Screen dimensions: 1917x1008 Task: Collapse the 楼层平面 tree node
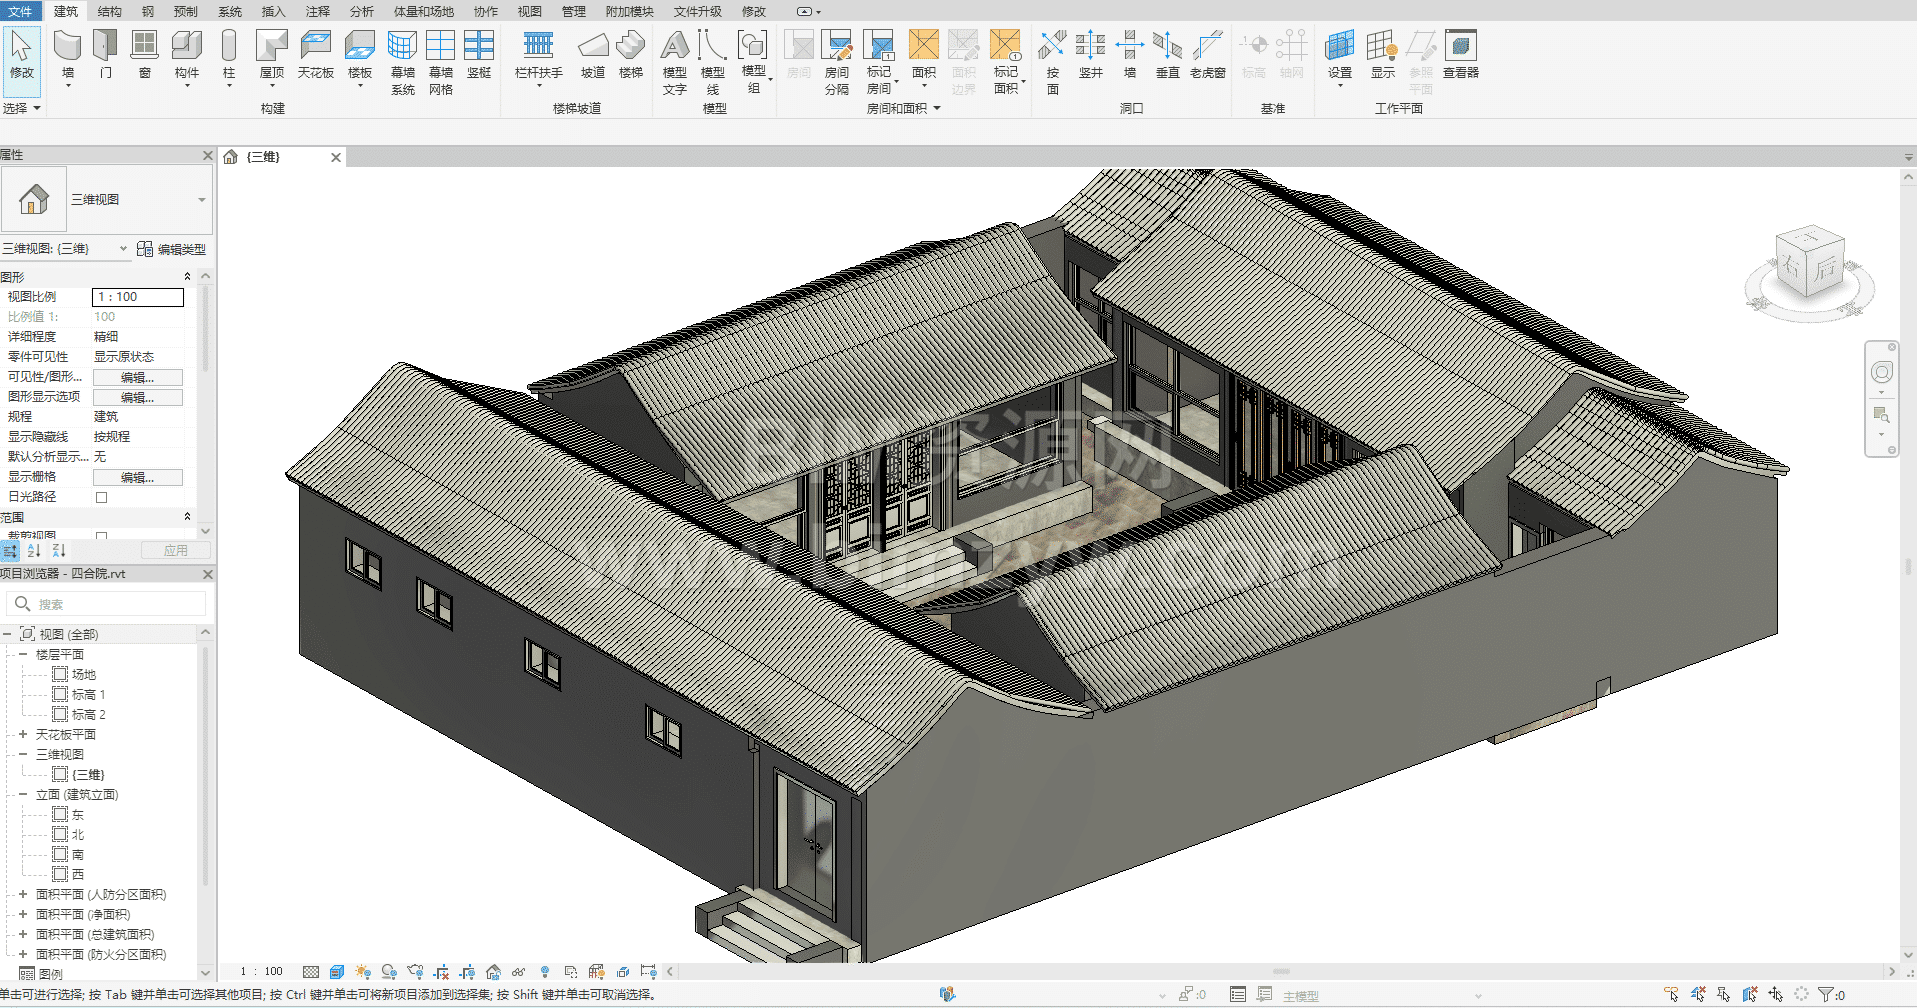tap(23, 654)
